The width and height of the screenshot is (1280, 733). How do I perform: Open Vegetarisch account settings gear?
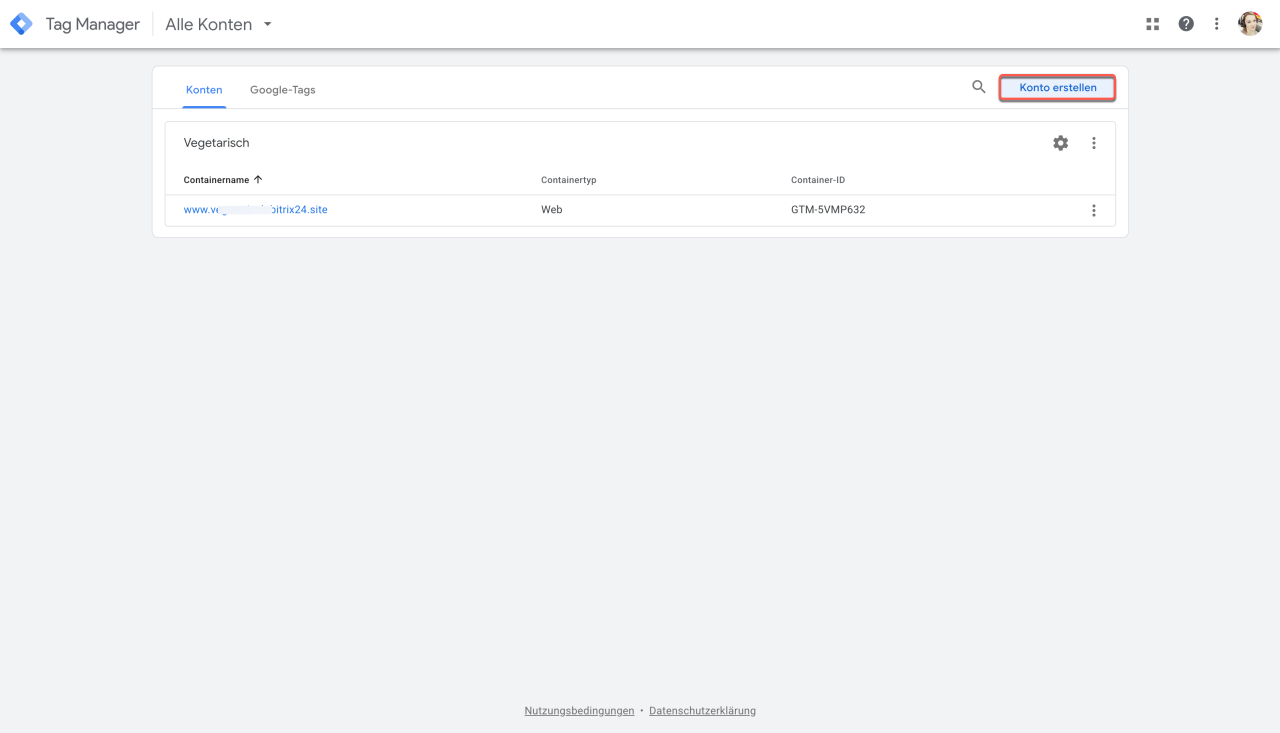pyautogui.click(x=1061, y=143)
